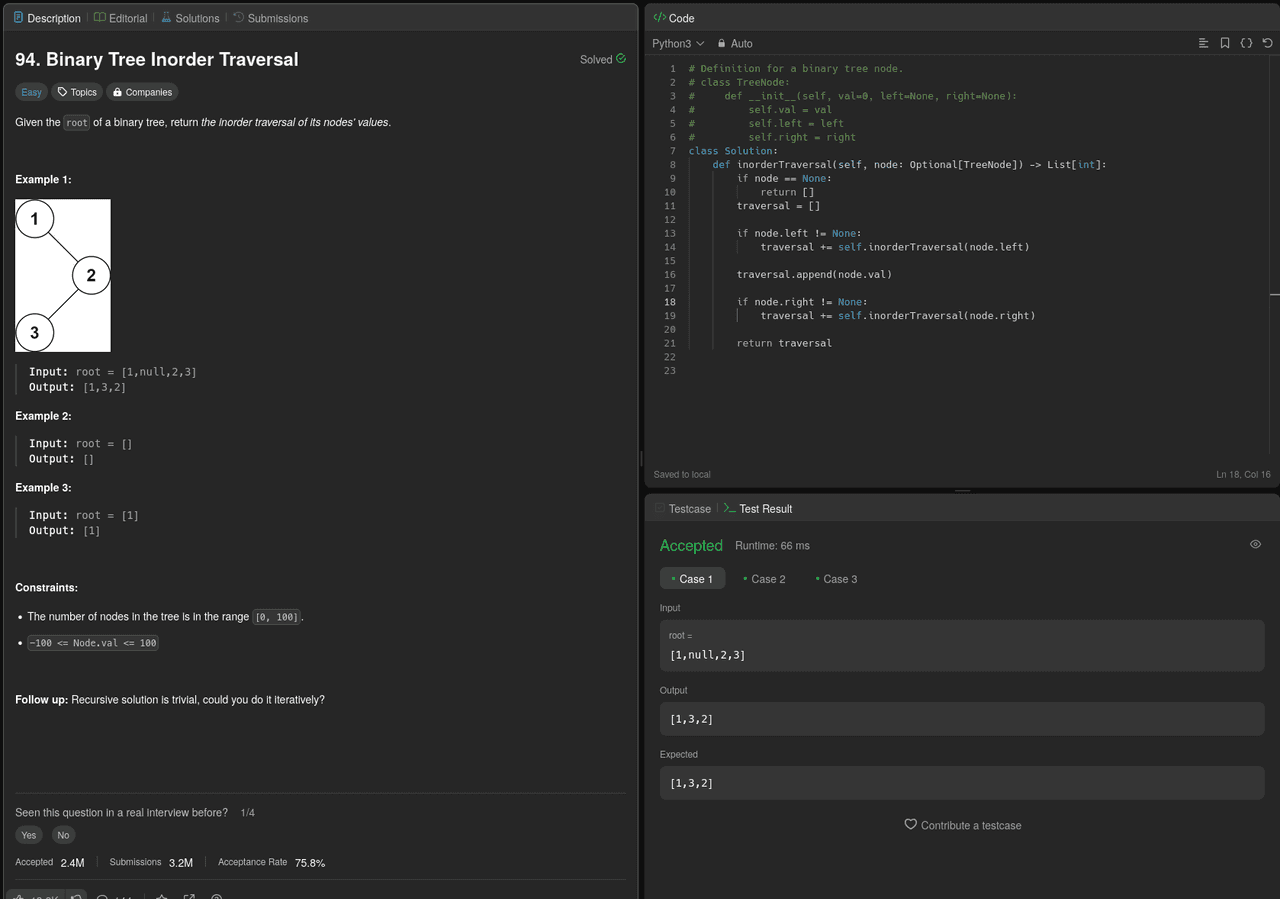
Task: Select the Case 2 tab
Action: pos(765,579)
